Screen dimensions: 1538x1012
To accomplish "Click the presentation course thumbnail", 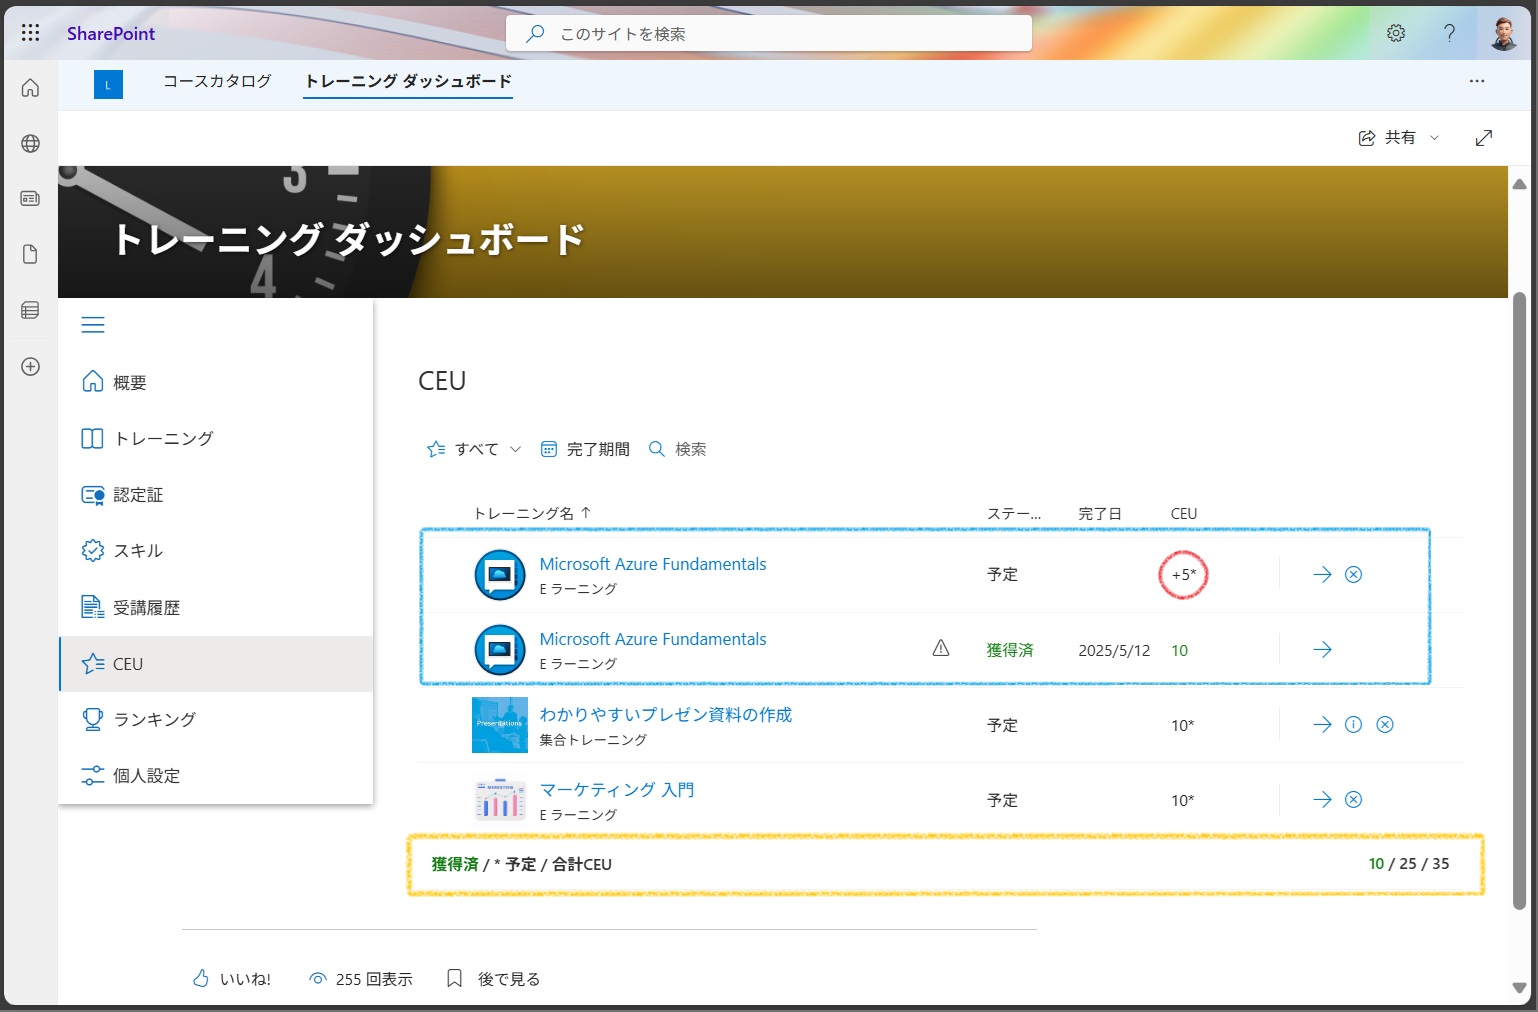I will 500,725.
